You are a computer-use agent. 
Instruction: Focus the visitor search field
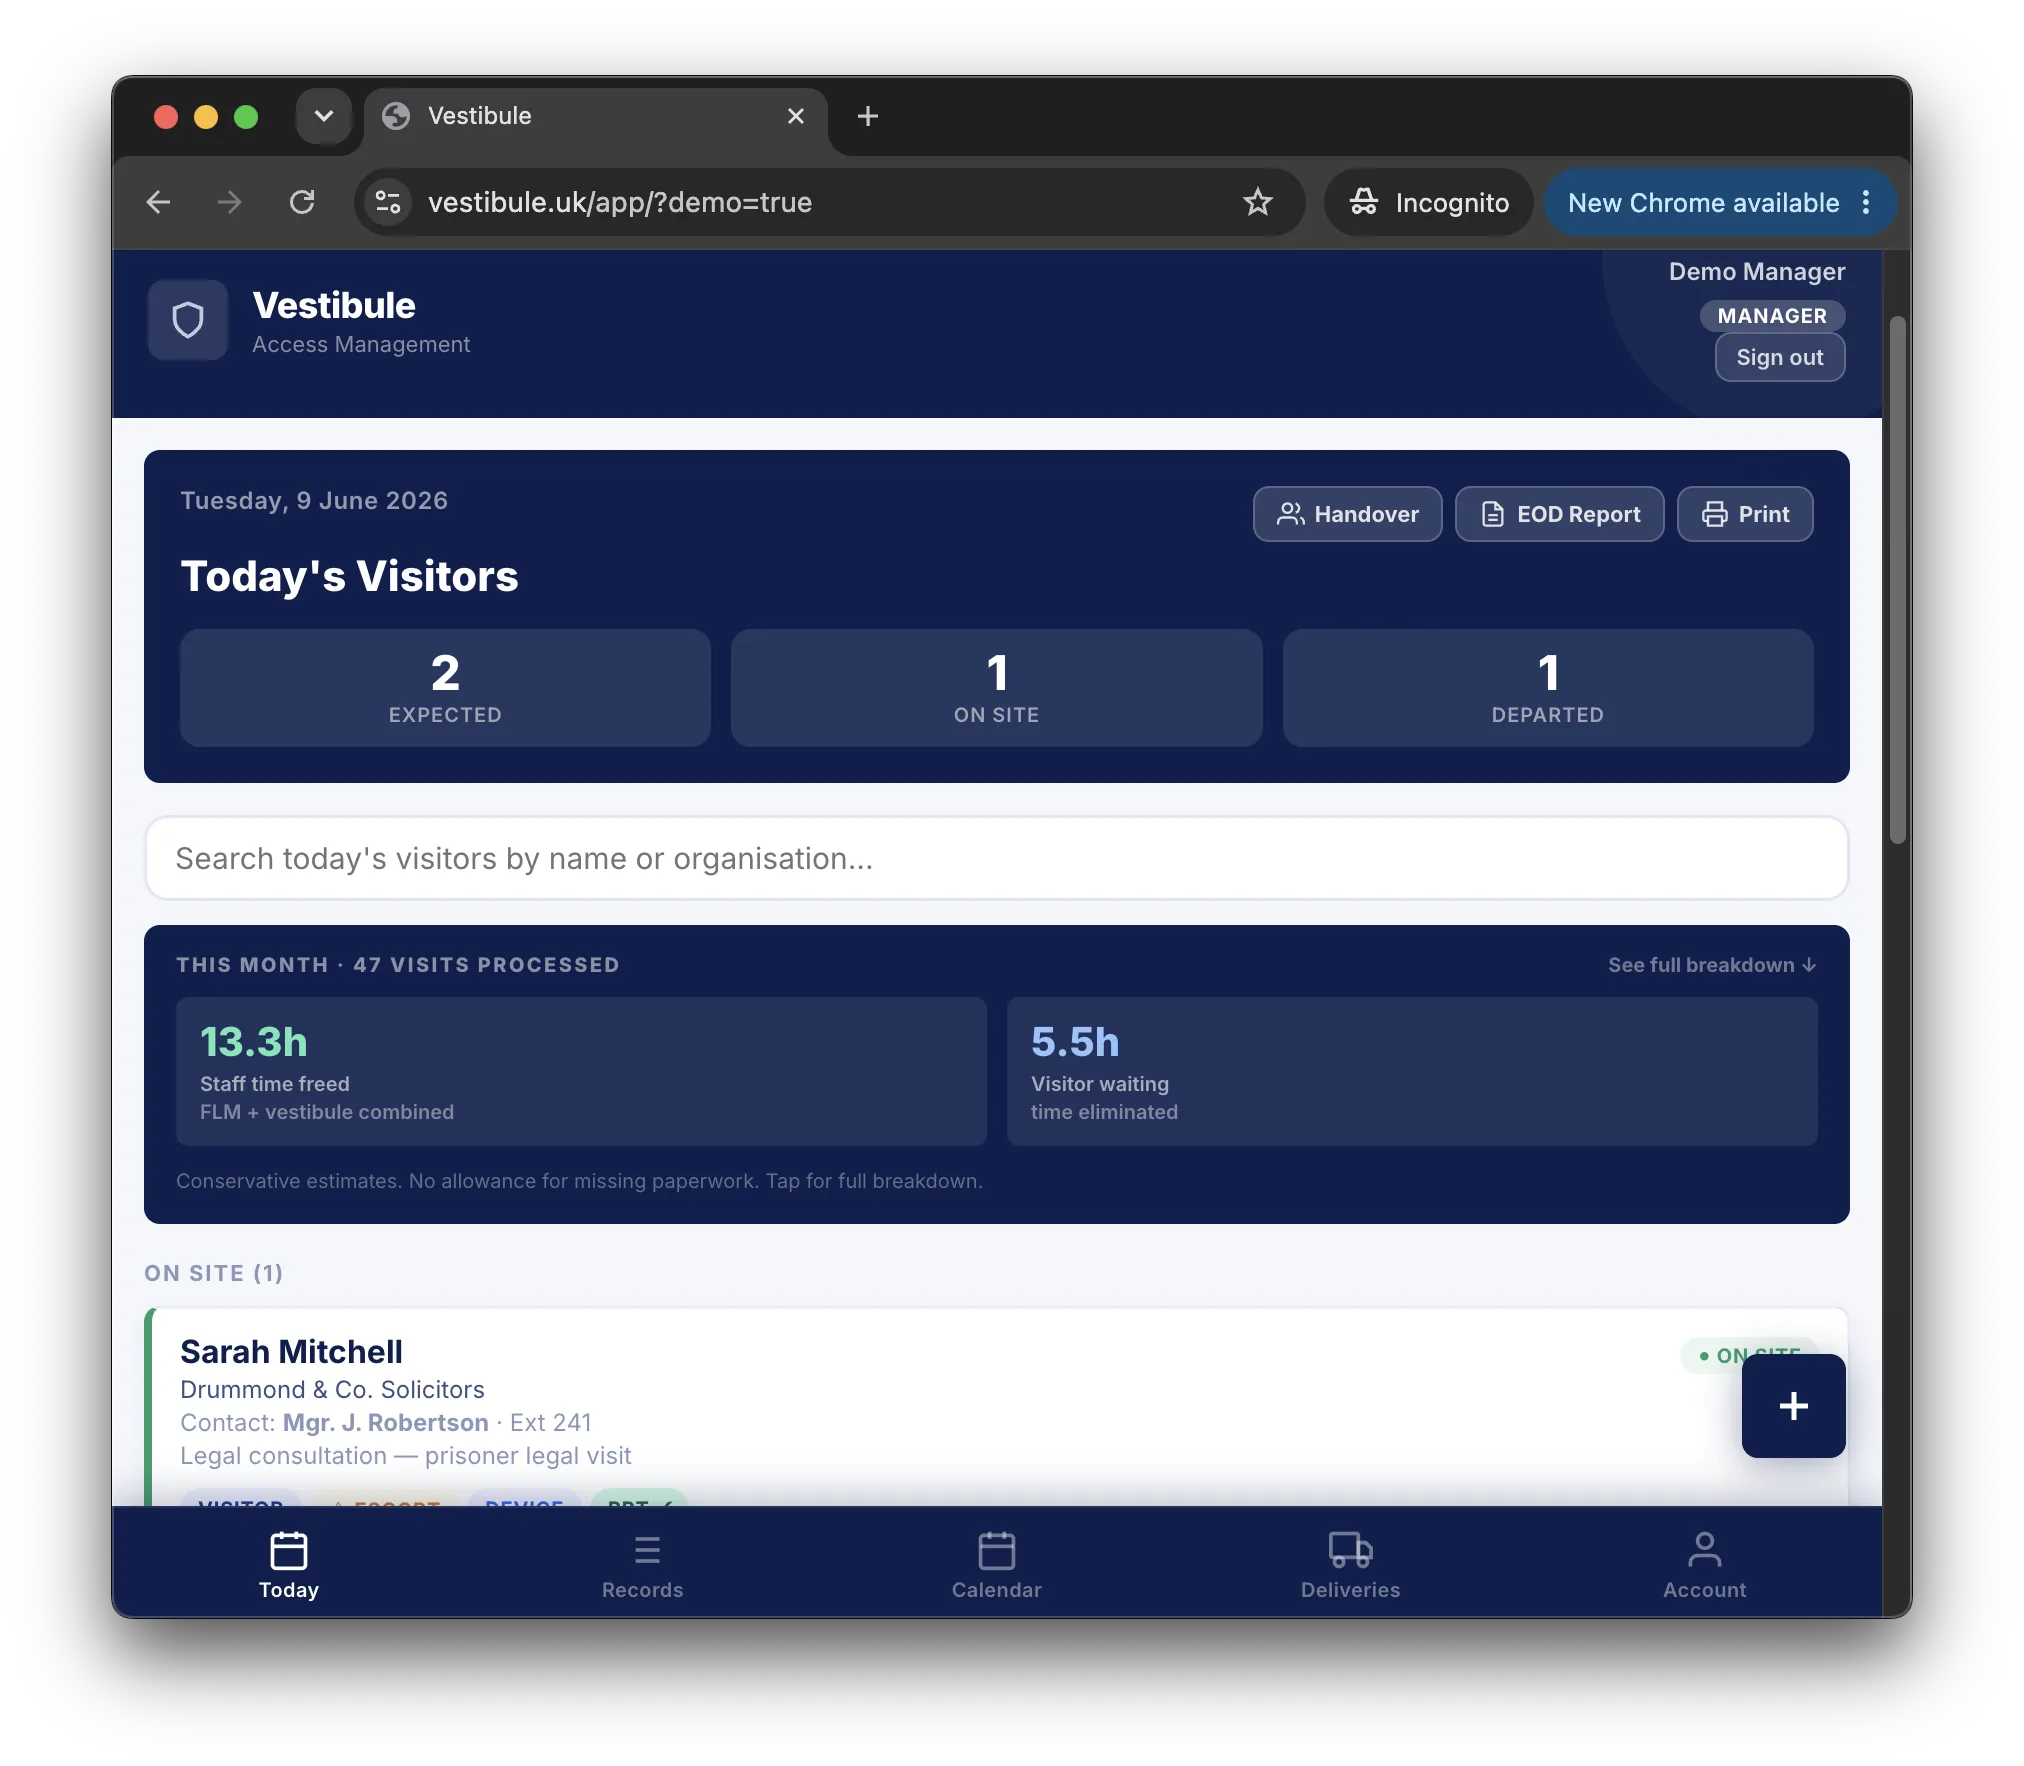[996, 859]
